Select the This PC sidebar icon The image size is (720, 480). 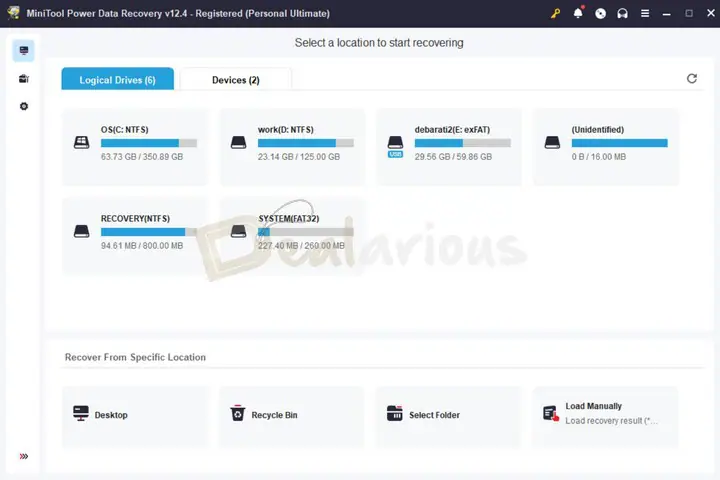click(24, 50)
